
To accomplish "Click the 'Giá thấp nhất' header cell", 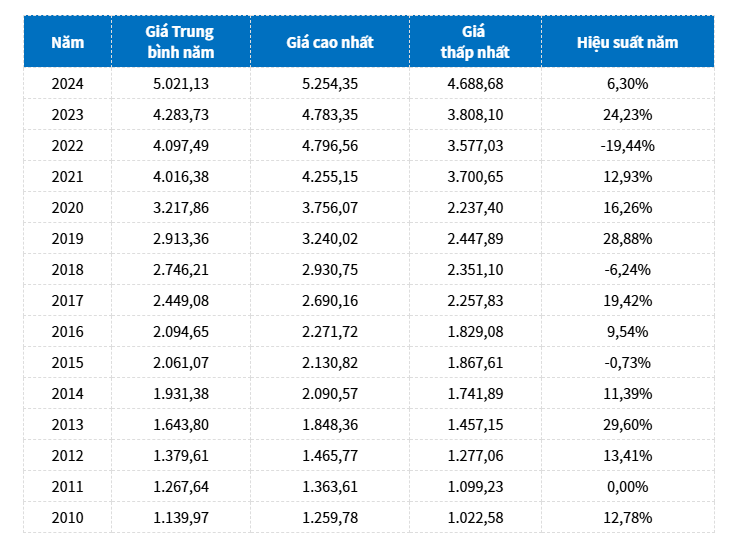I will (475, 42).
